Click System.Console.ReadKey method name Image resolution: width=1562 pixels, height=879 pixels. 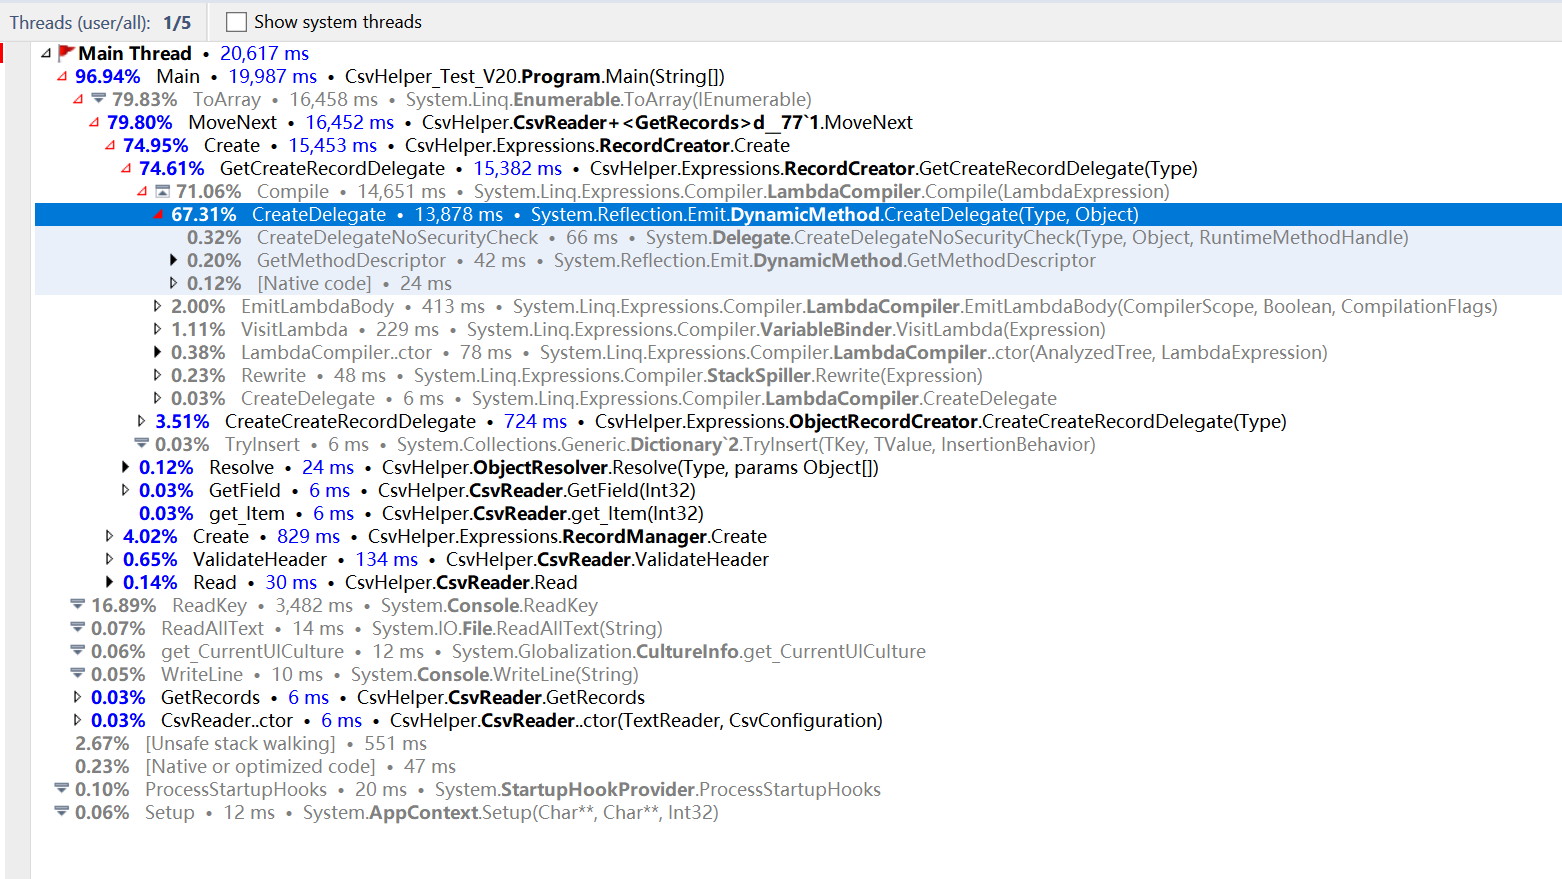coord(489,605)
